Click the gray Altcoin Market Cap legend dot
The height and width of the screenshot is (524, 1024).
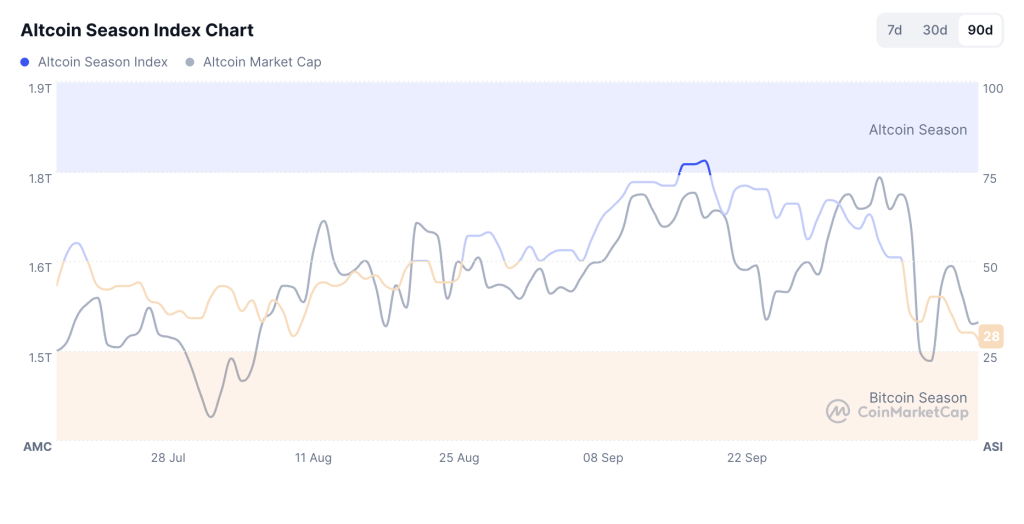pos(190,62)
